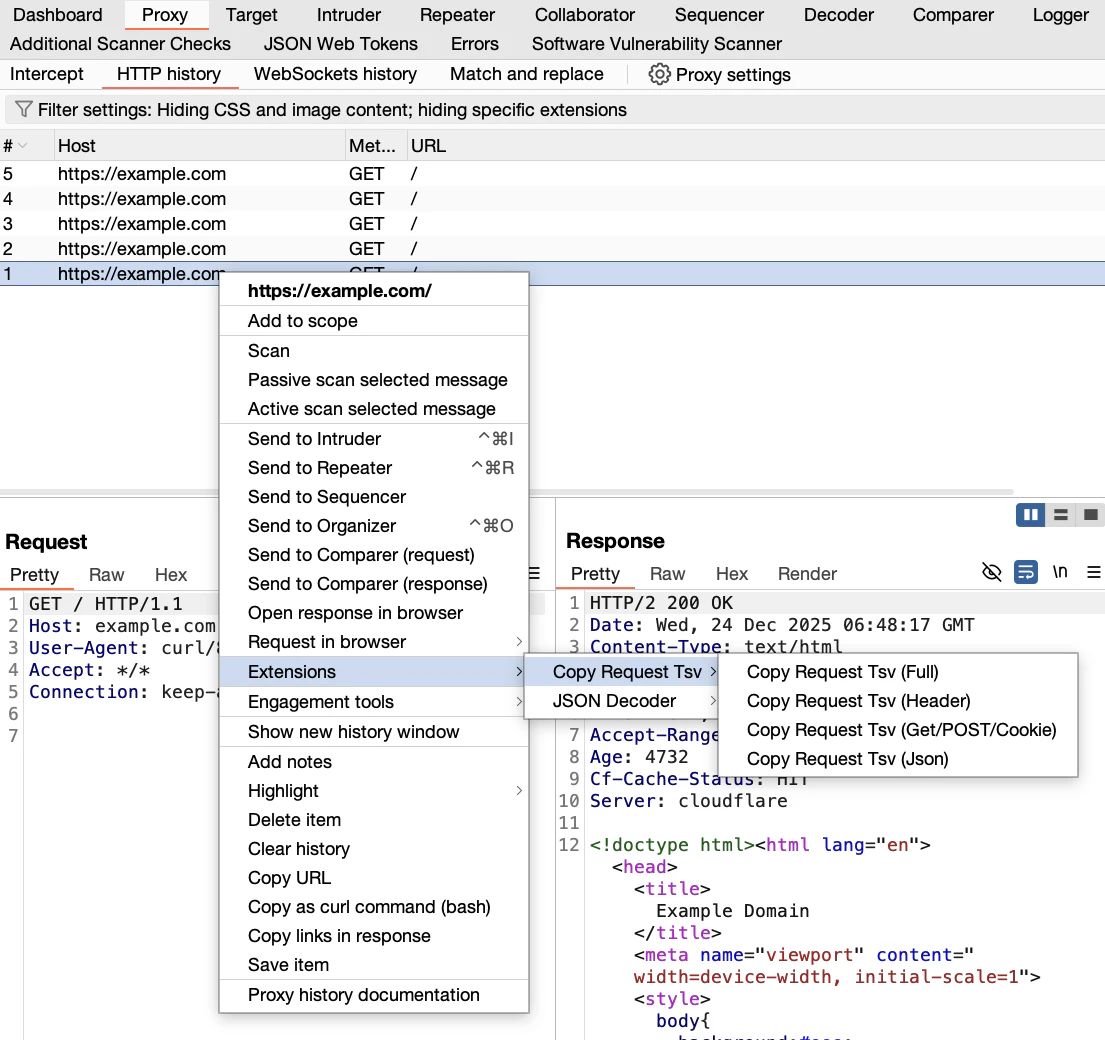The width and height of the screenshot is (1105, 1040).
Task: Open the Sequencer tab
Action: click(719, 15)
